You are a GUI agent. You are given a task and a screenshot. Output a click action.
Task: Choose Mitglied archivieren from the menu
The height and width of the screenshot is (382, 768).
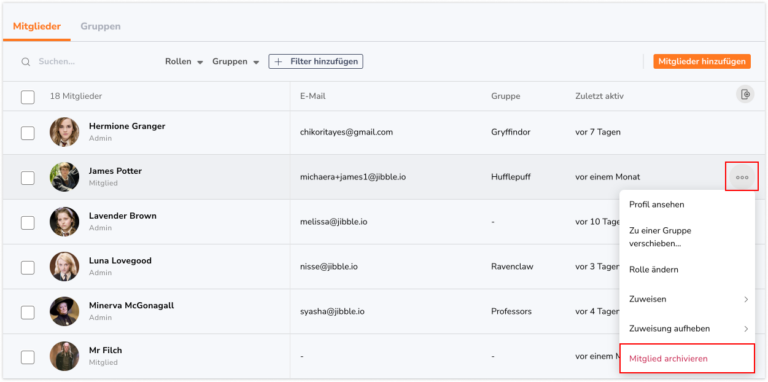coord(687,358)
